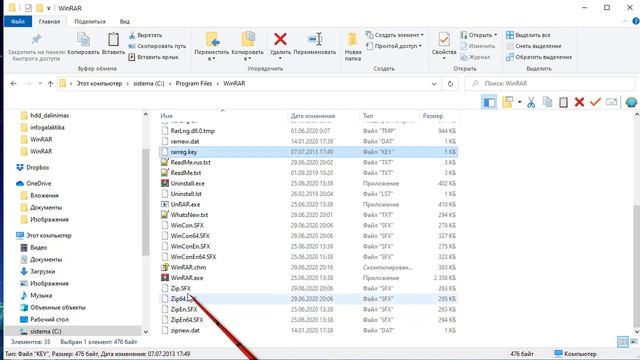Create a new folder via Новая папка

coord(353,46)
